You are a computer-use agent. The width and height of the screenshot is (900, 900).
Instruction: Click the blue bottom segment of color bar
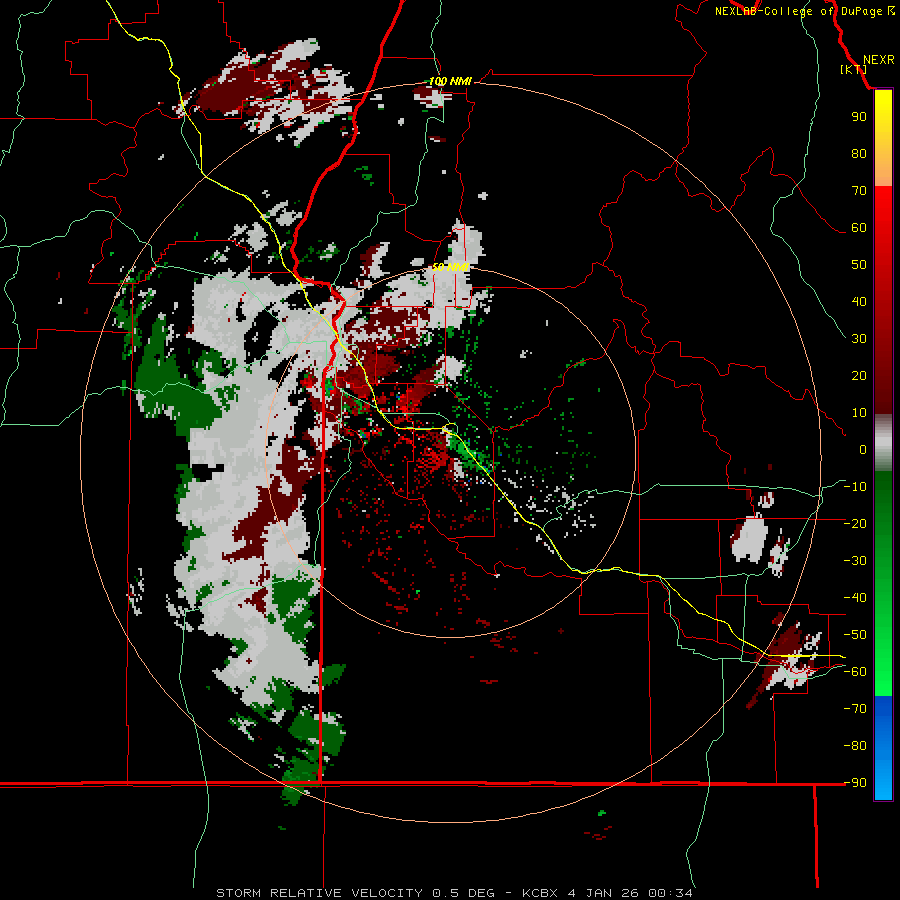pos(883,747)
